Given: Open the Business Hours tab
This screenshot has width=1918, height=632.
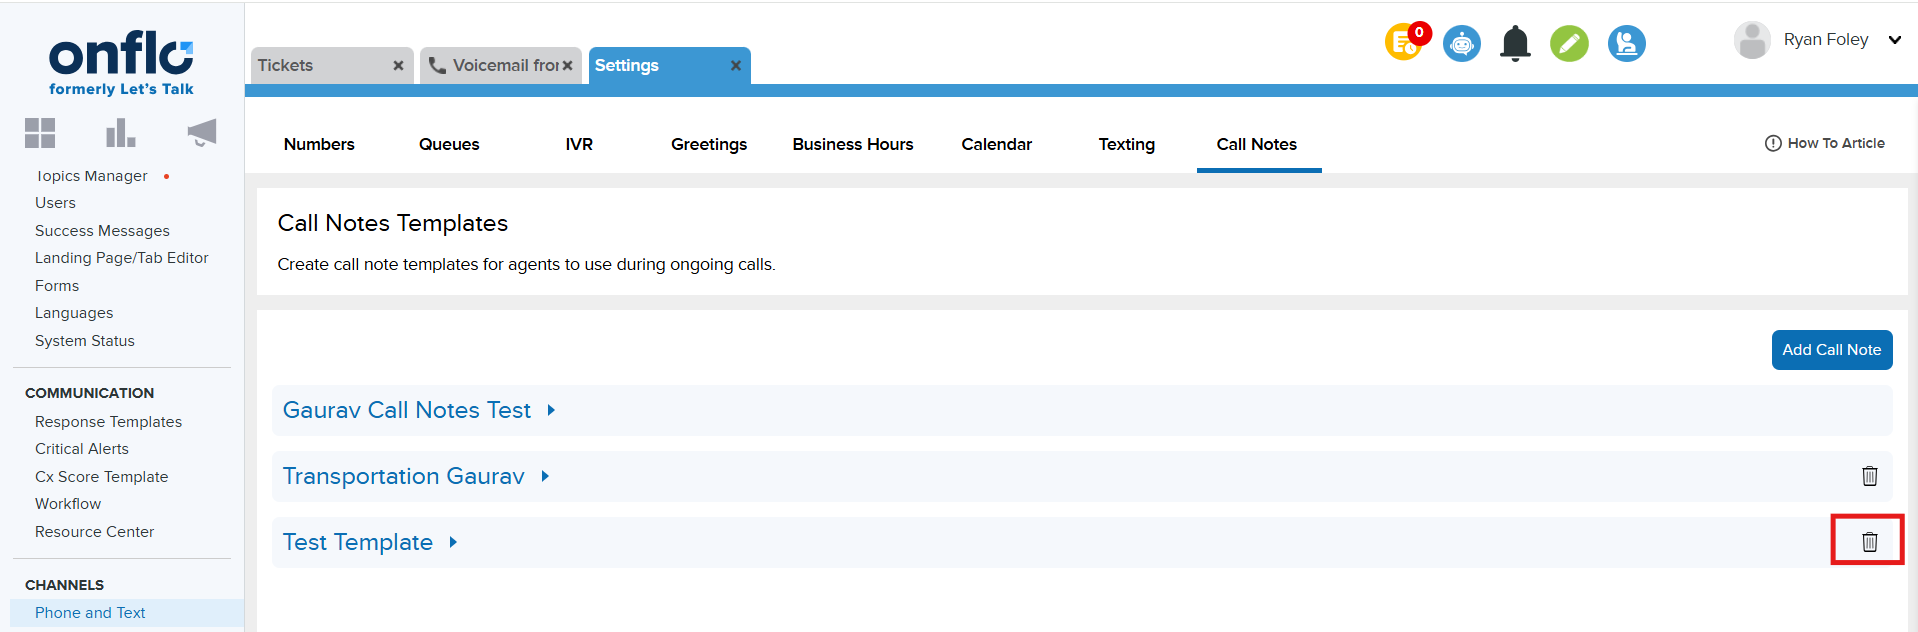Looking at the screenshot, I should 852,144.
